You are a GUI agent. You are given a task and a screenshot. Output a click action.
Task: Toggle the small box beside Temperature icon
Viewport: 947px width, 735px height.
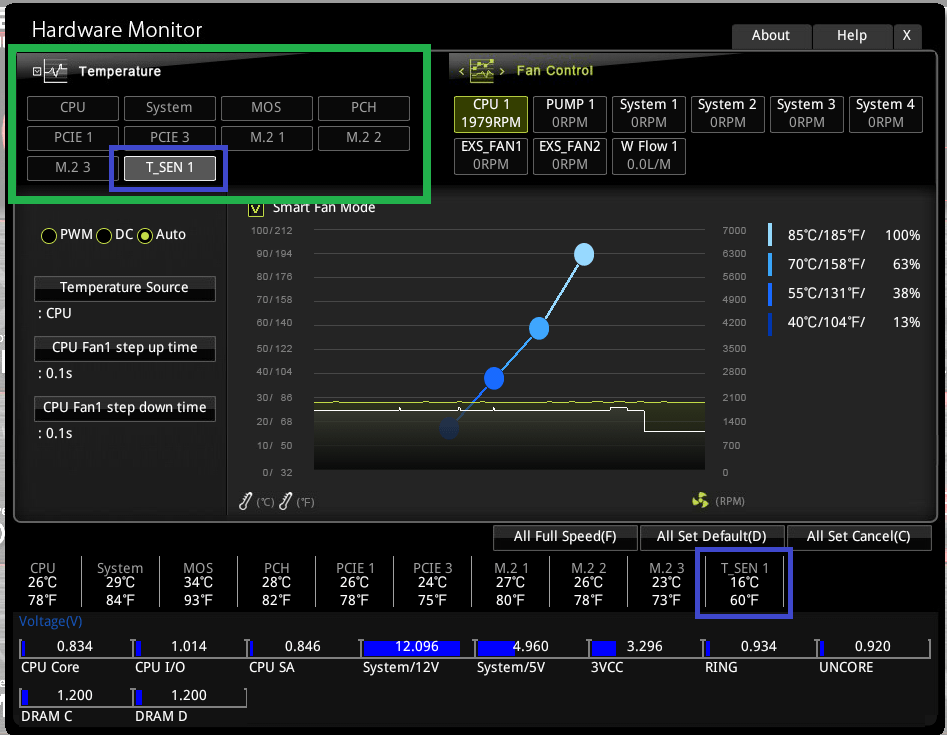point(37,71)
